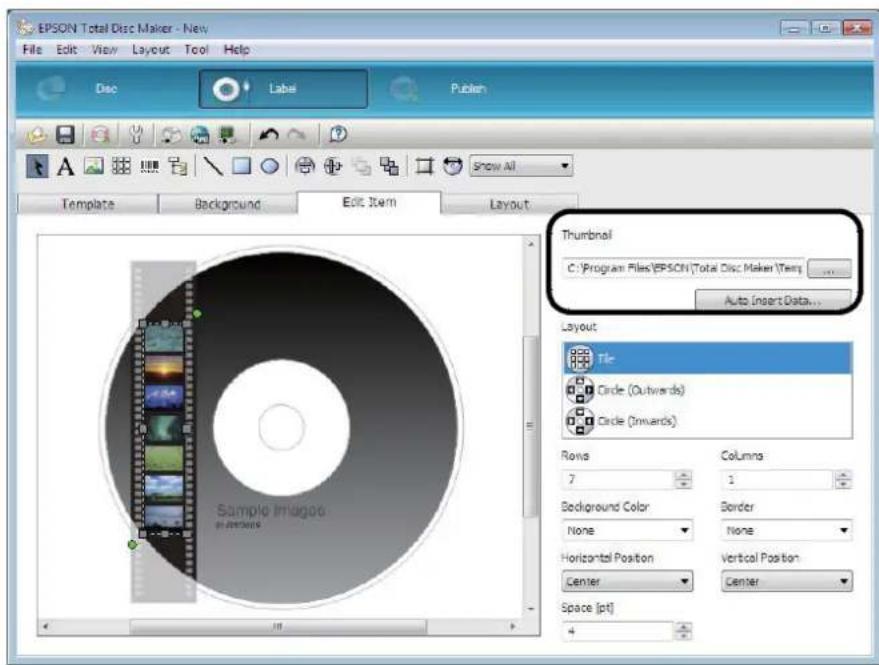
Task: Select the Circle (Inwards) layout option
Action: (707, 421)
